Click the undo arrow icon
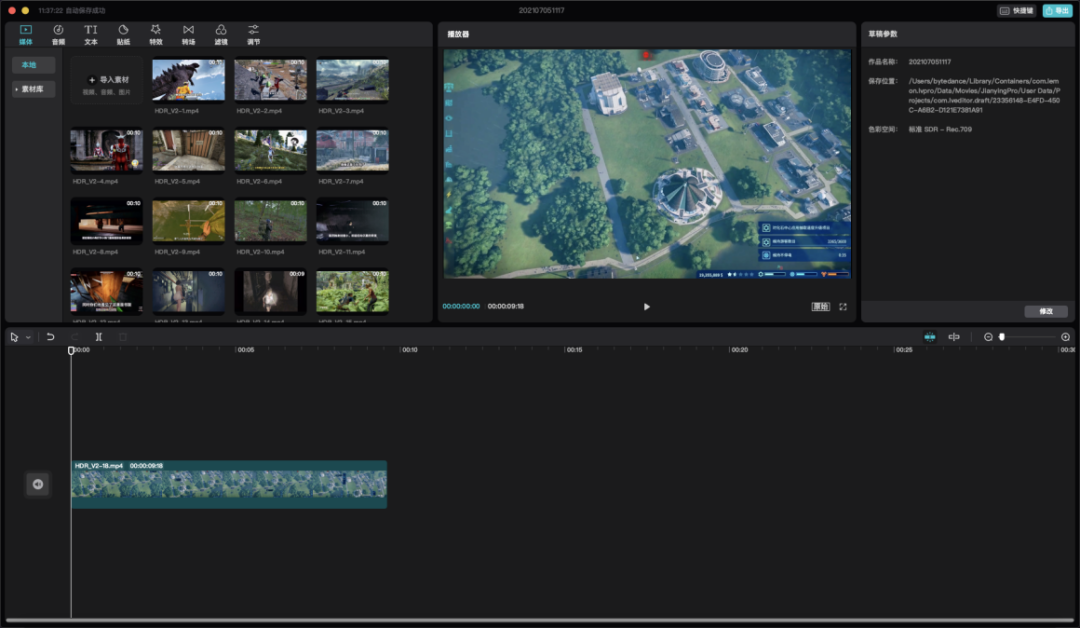The height and width of the screenshot is (628, 1080). tap(50, 337)
